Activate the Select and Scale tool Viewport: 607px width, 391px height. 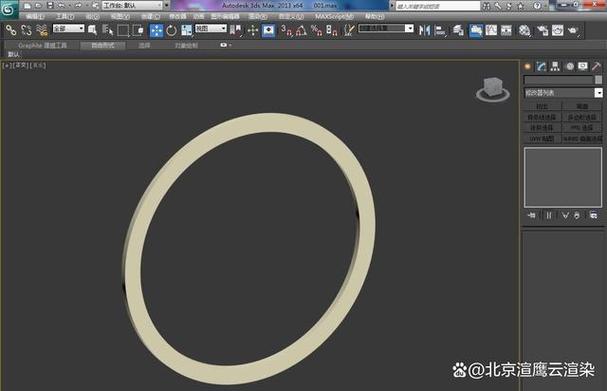[x=187, y=30]
